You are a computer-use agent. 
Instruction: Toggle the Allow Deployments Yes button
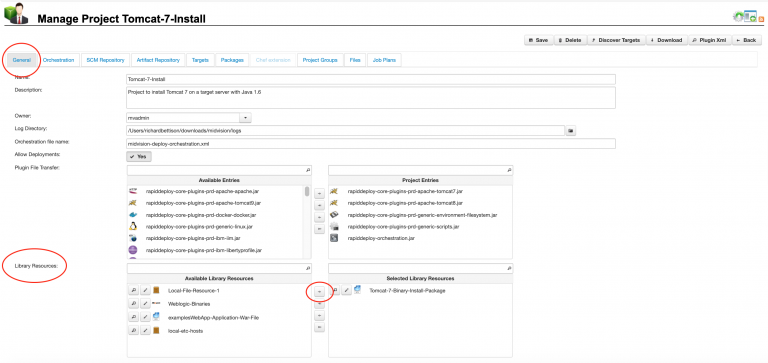[x=139, y=156]
